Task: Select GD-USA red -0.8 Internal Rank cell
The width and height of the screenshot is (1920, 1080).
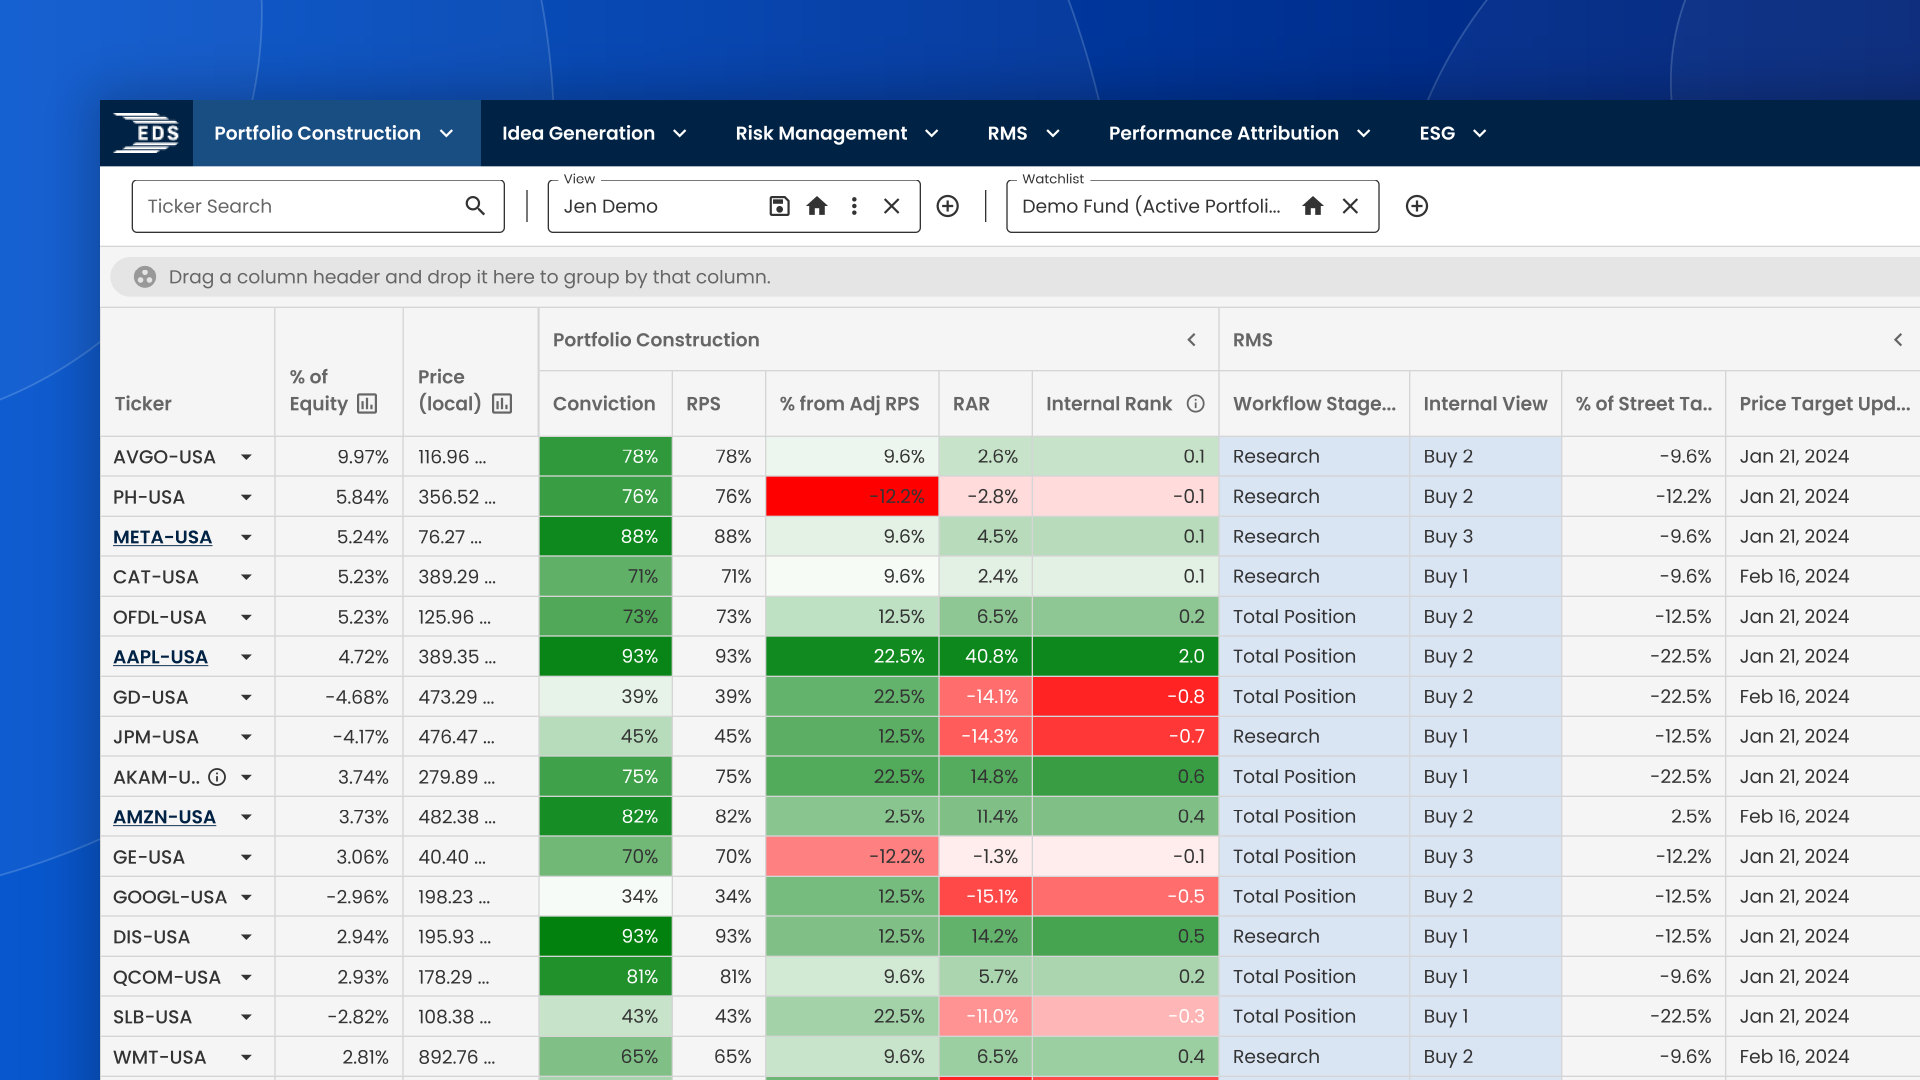Action: pos(1125,697)
